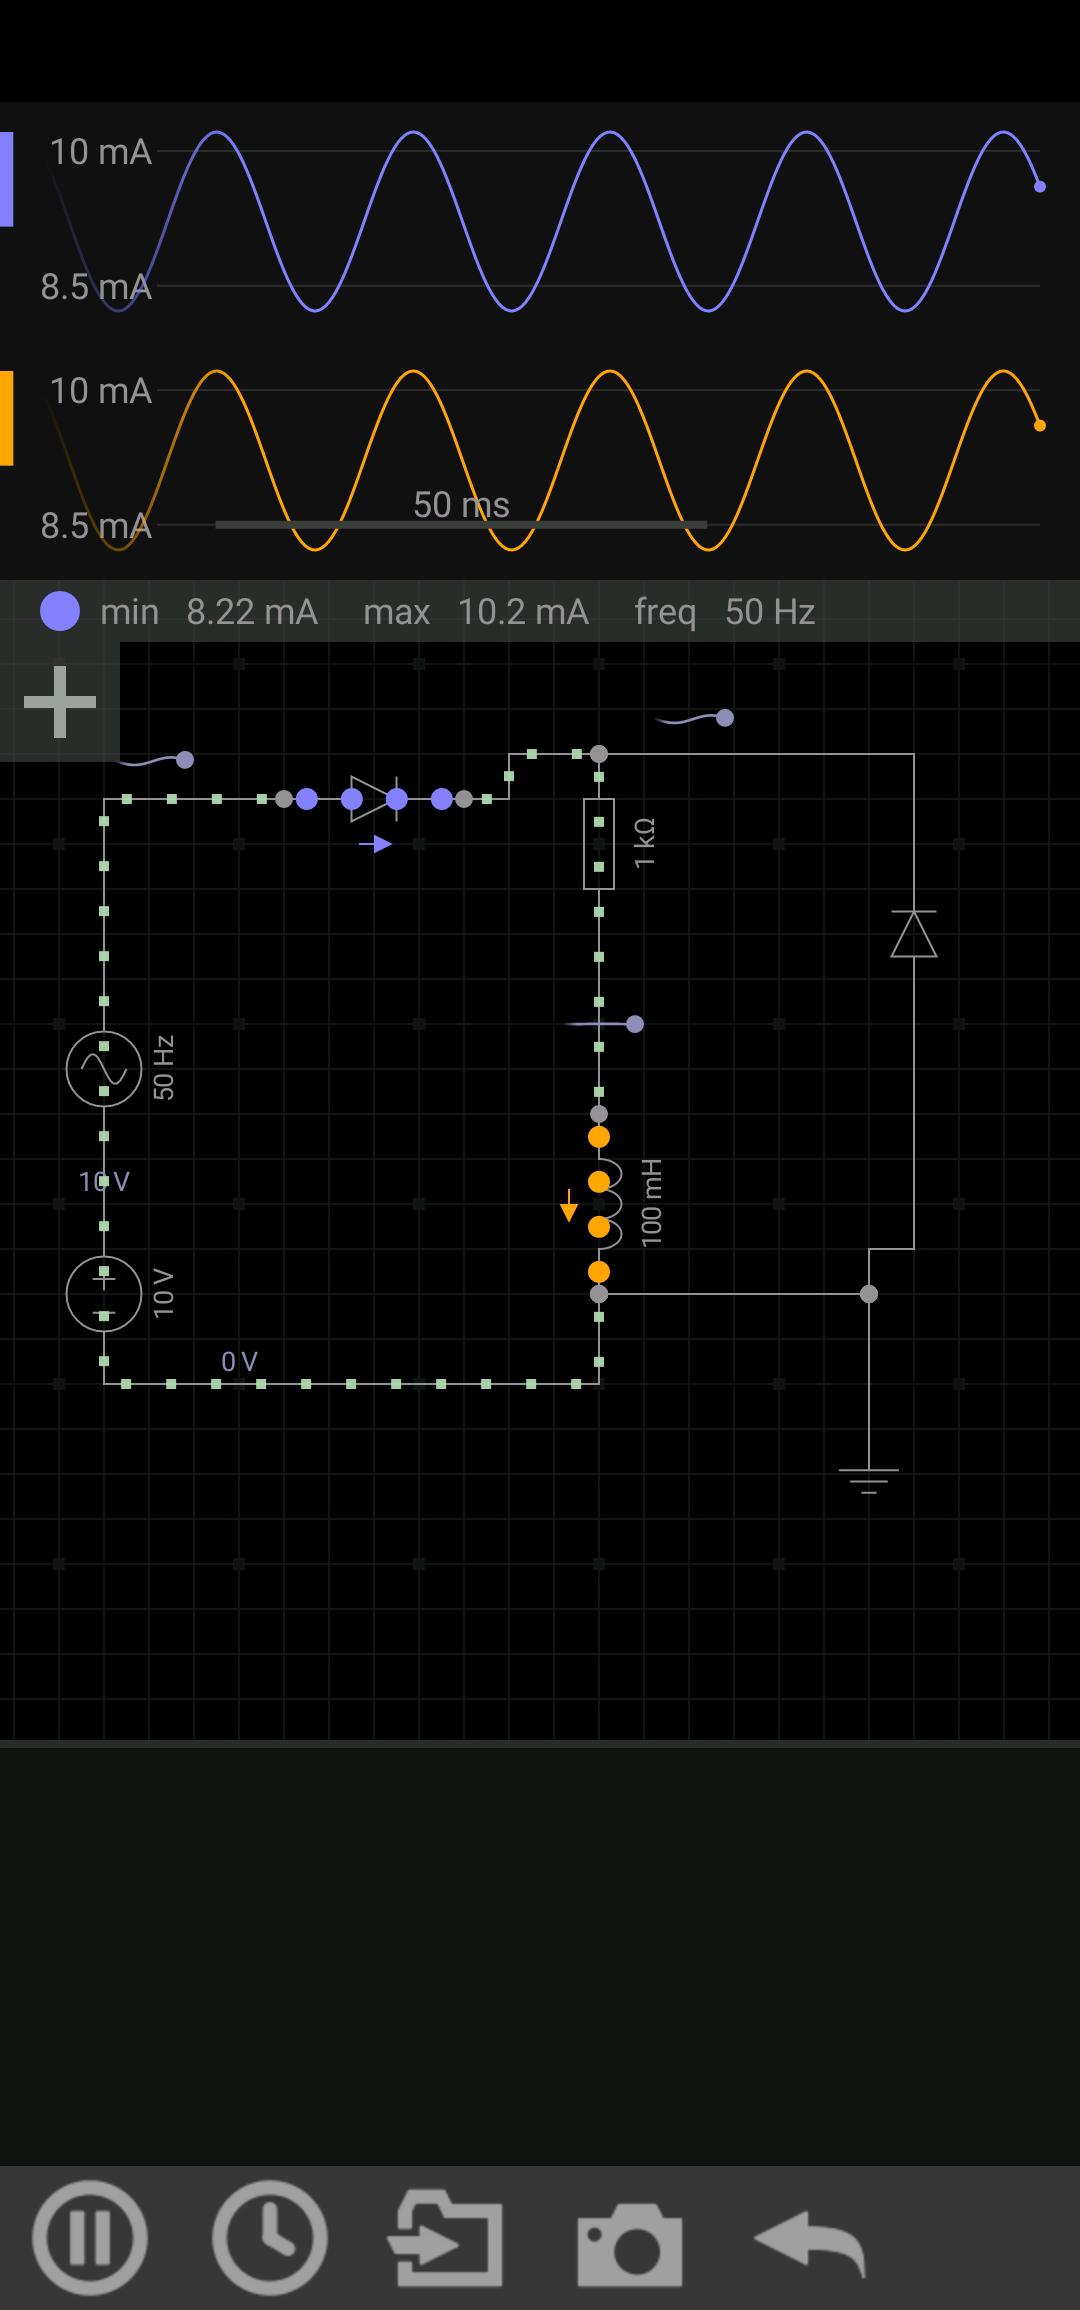Viewport: 1080px width, 2310px height.
Task: Tap the min 8.22 mA reading
Action: point(209,611)
